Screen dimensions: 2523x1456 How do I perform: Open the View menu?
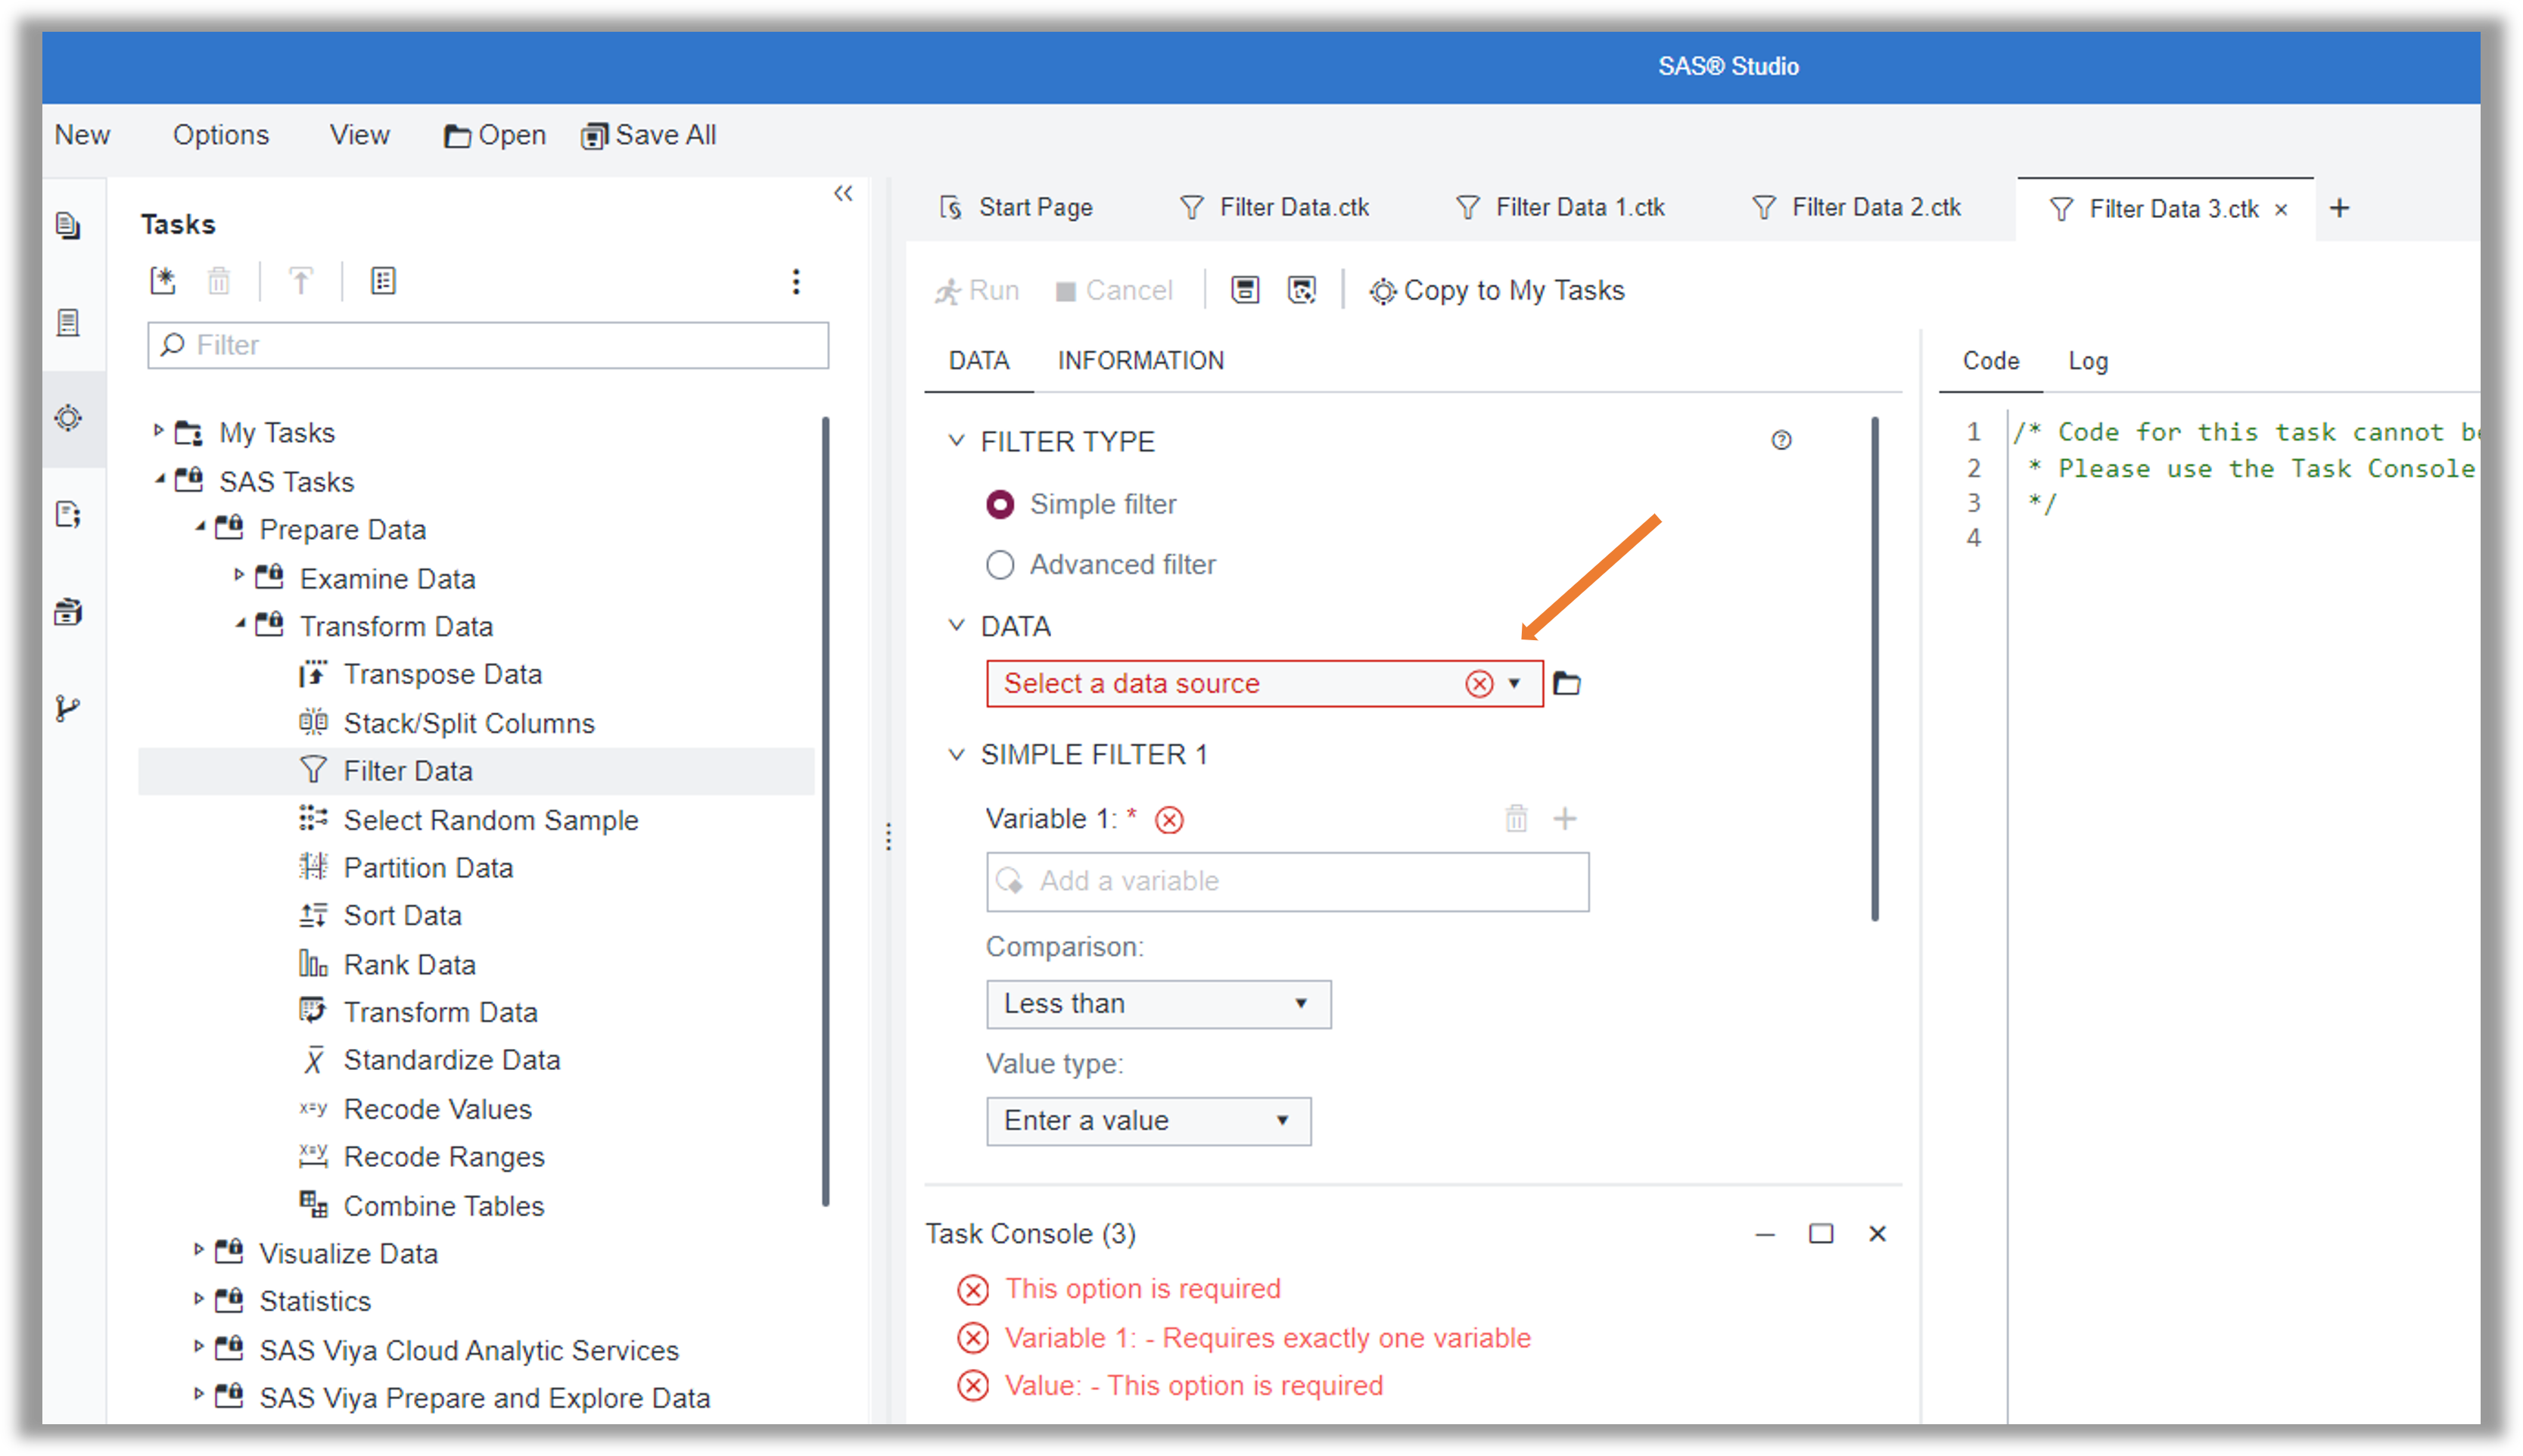(360, 135)
